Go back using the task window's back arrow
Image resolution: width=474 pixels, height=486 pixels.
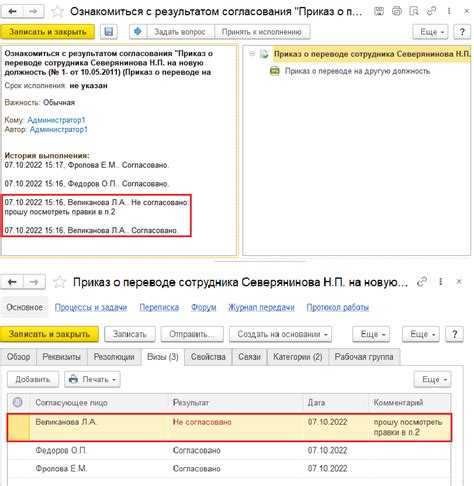12,12
